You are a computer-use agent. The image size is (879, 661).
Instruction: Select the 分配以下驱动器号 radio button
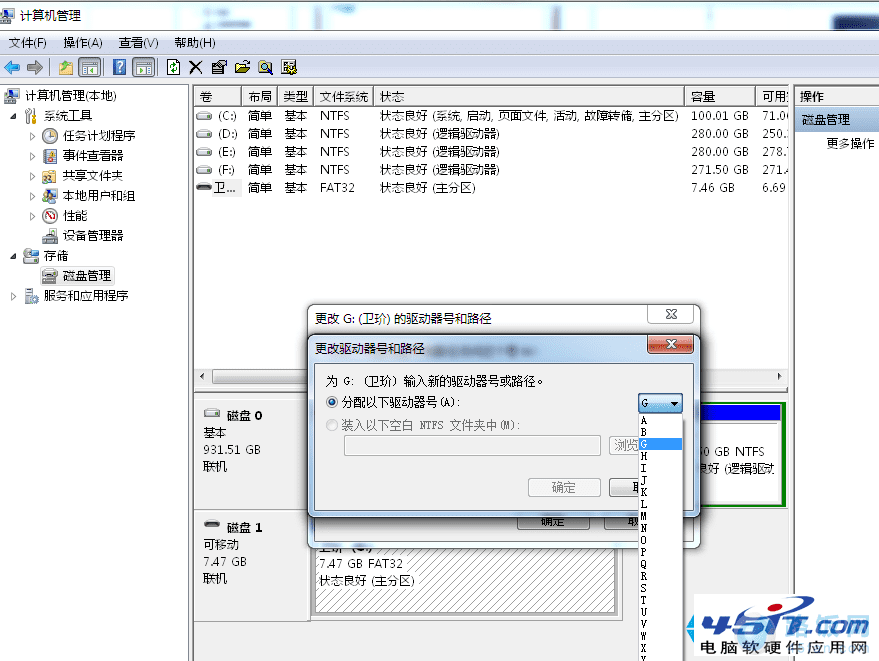(x=332, y=402)
